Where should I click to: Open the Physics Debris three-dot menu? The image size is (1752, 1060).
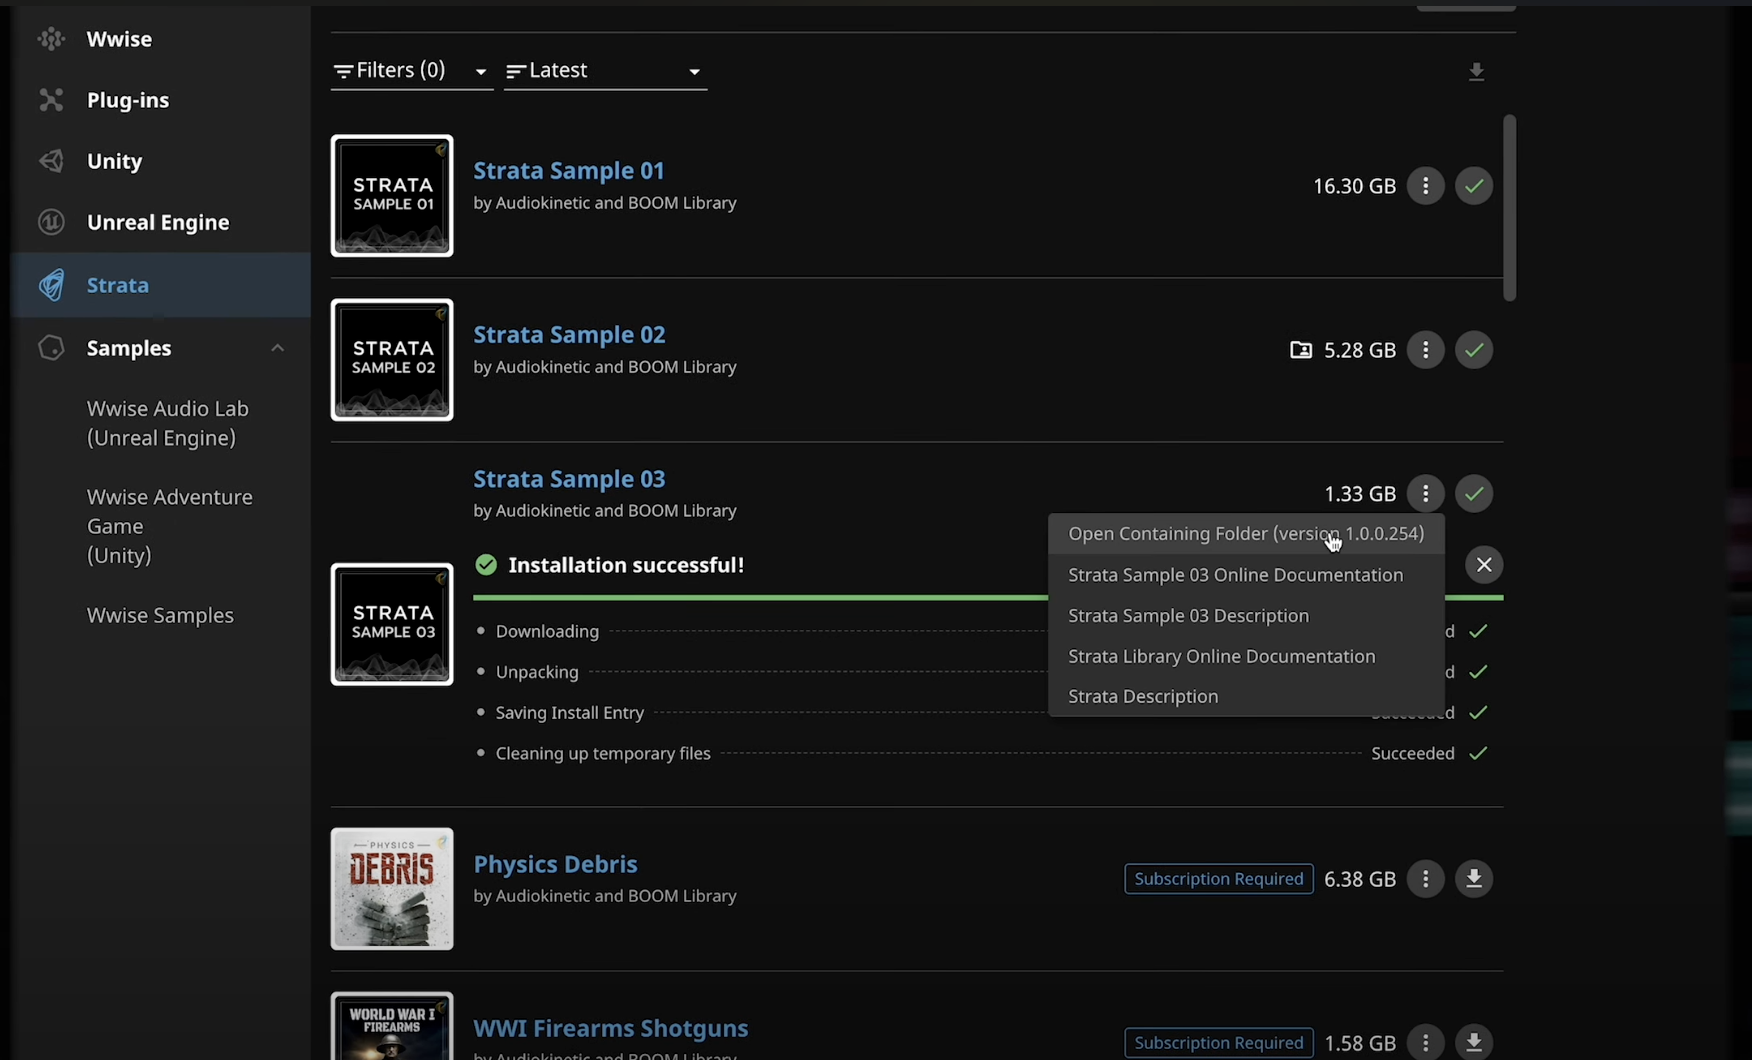pos(1425,879)
